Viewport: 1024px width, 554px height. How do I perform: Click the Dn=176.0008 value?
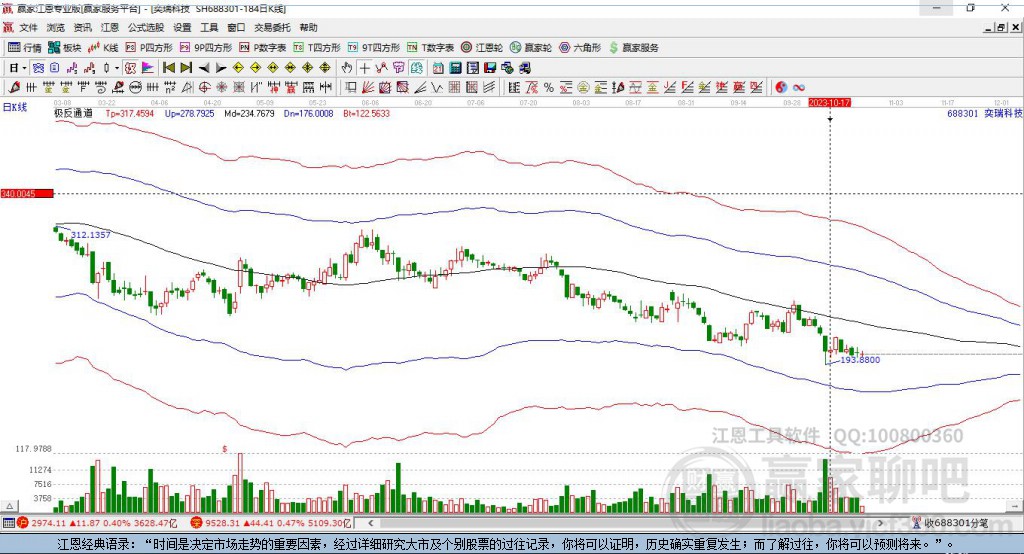pyautogui.click(x=308, y=114)
